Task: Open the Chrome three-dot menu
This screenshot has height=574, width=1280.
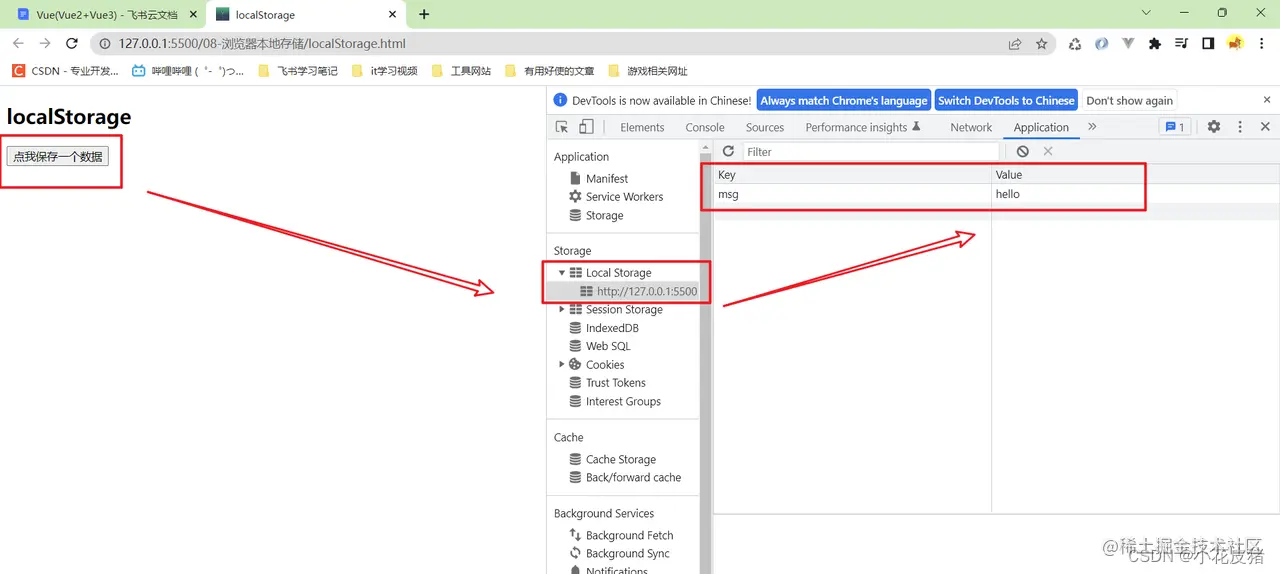Action: 1262,44
